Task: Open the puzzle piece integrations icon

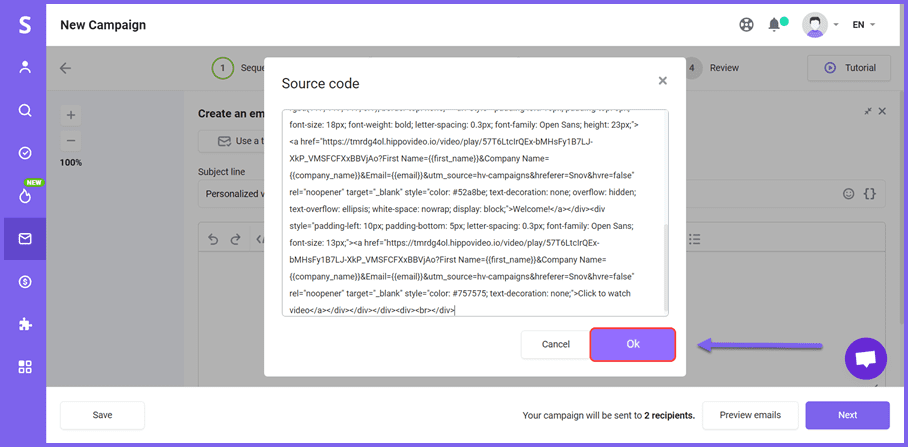Action: 25,324
